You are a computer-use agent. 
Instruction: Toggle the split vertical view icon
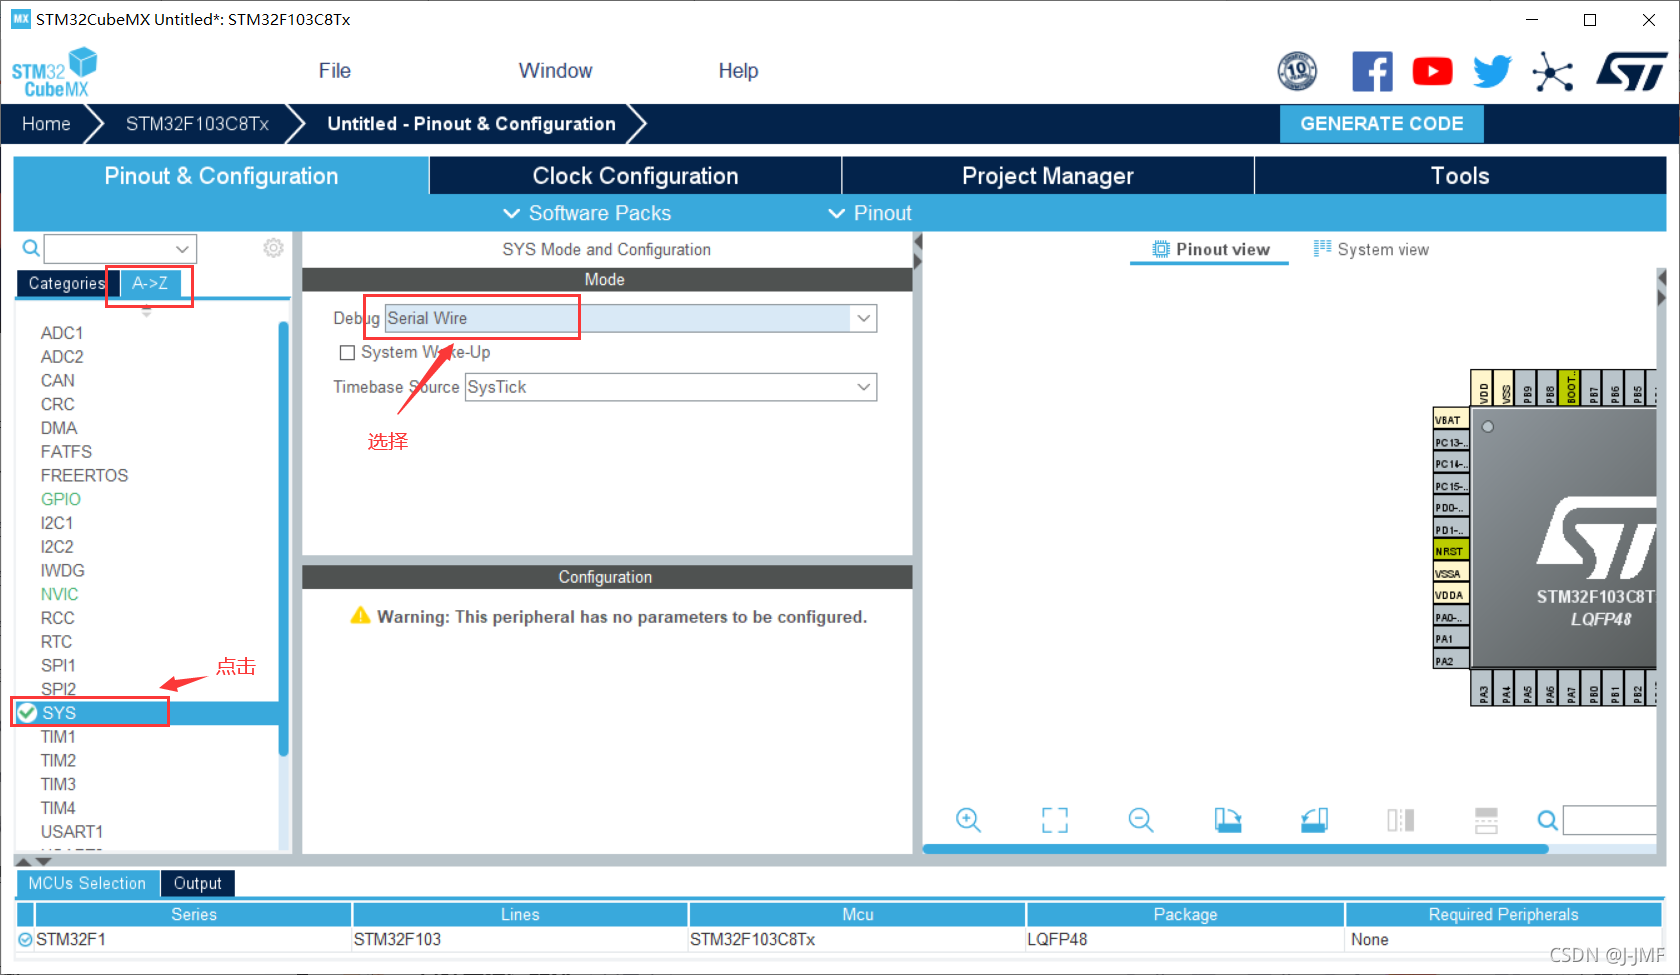[x=1400, y=820]
